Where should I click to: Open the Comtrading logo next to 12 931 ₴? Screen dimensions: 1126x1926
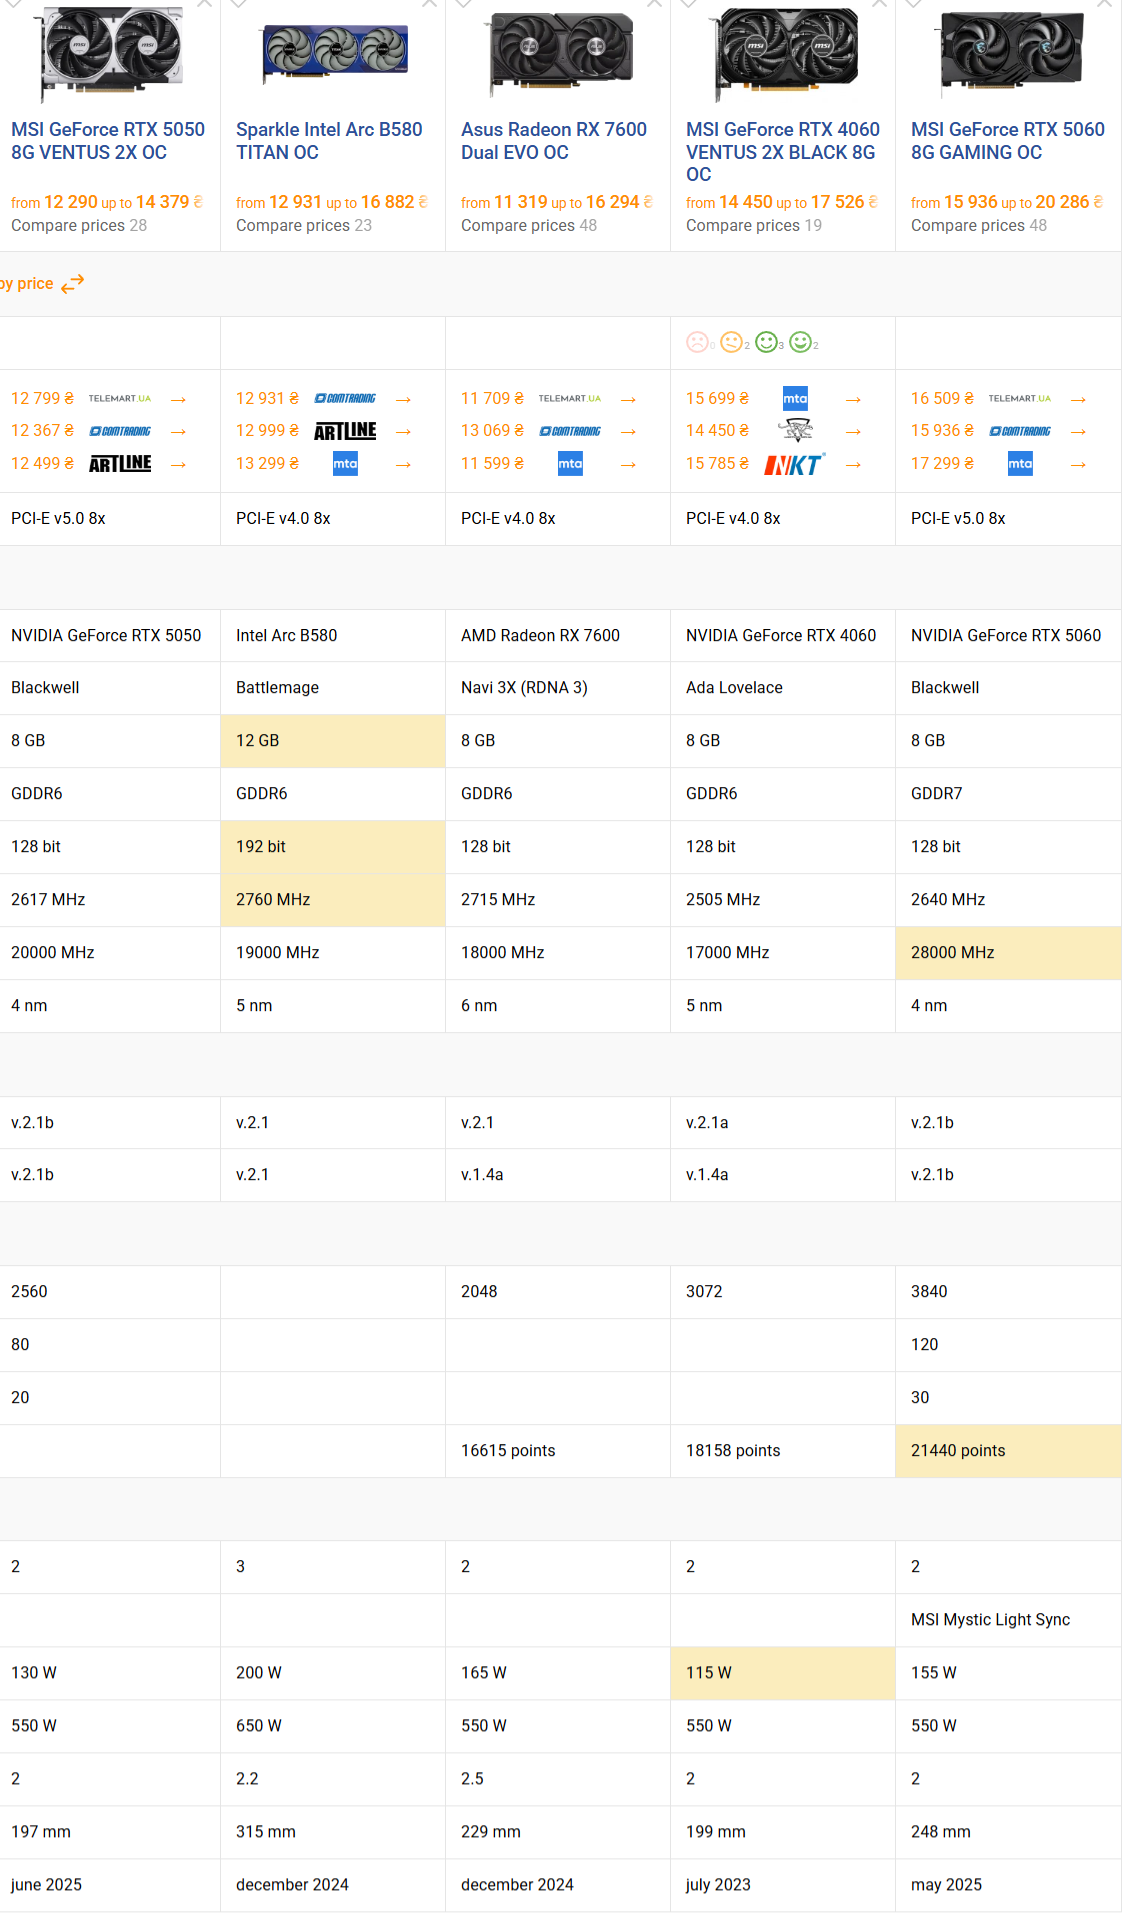click(345, 399)
